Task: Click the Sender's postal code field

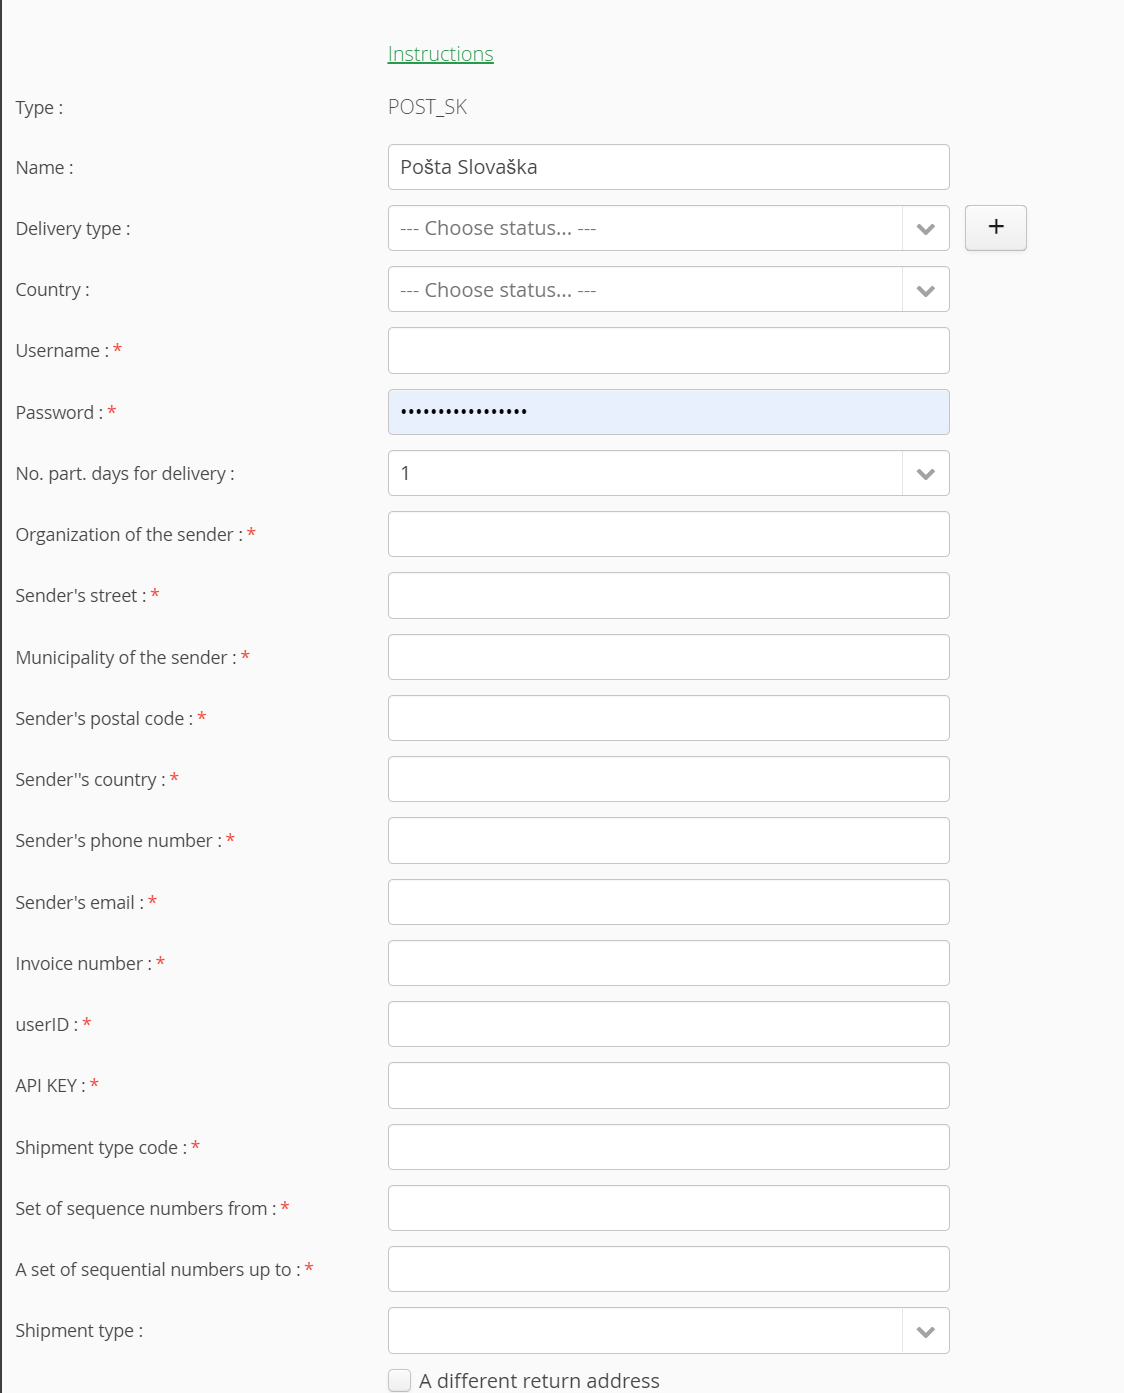Action: pos(668,718)
